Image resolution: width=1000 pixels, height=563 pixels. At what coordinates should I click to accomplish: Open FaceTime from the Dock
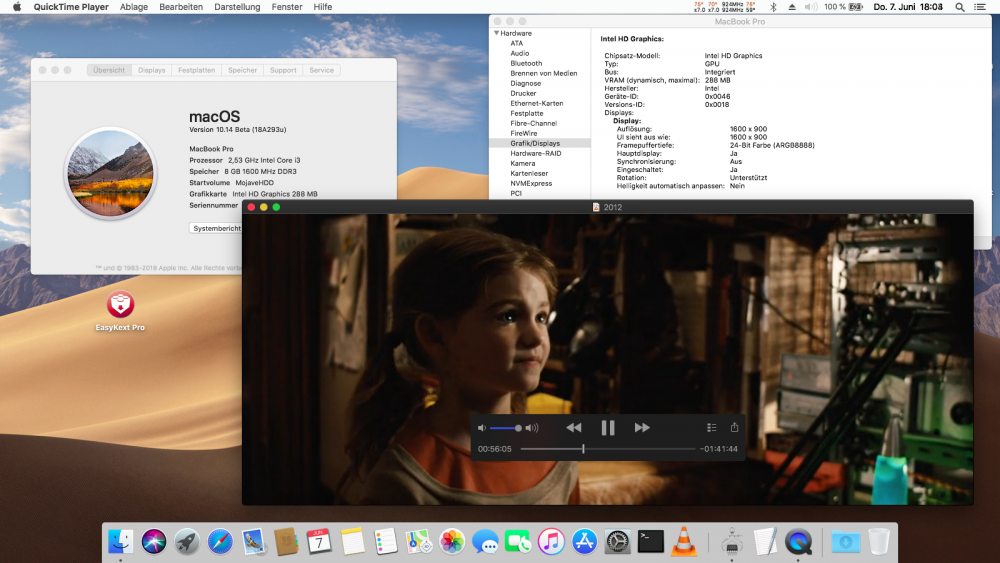pos(518,542)
